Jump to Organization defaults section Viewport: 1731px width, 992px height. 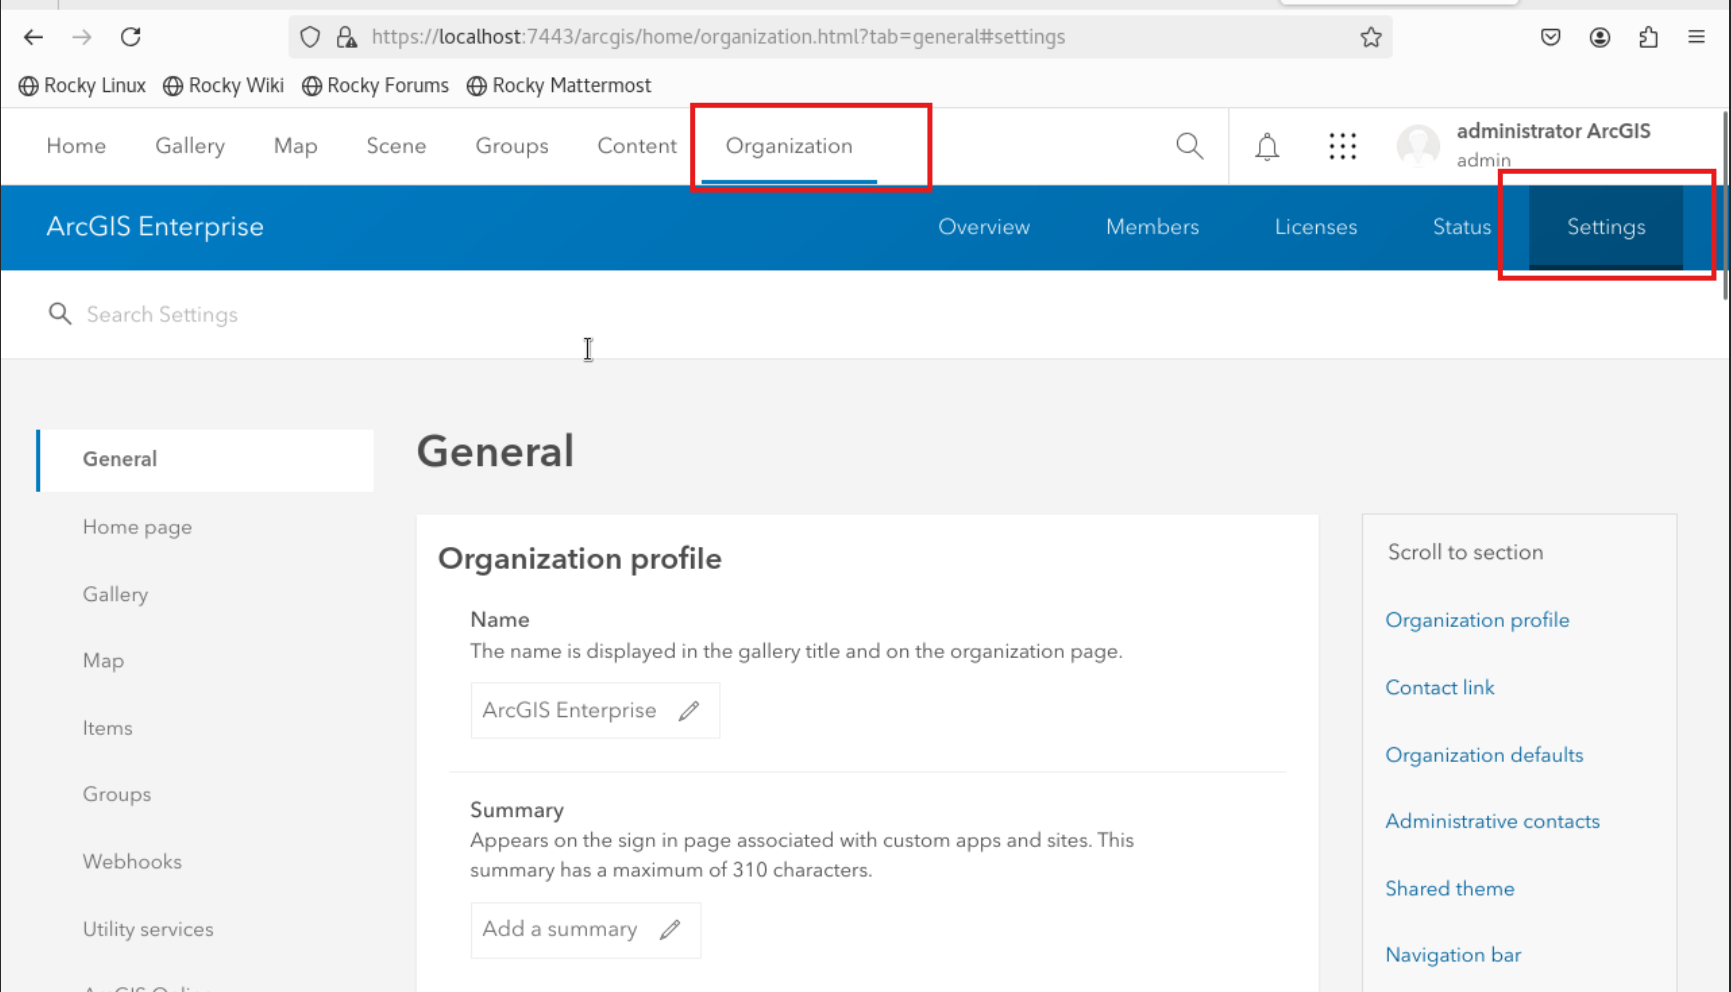[x=1484, y=755]
